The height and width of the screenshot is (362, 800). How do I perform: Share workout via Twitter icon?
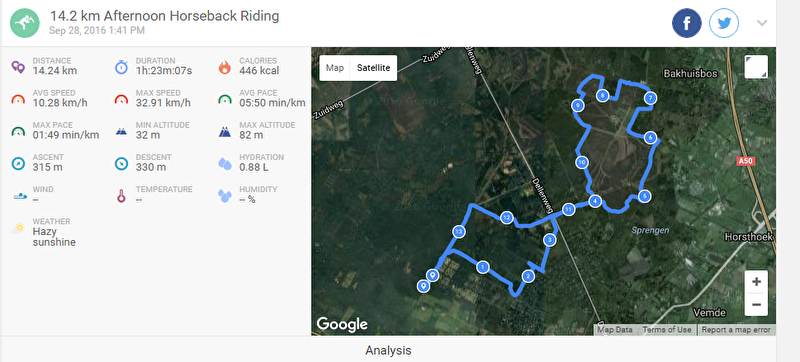click(723, 23)
